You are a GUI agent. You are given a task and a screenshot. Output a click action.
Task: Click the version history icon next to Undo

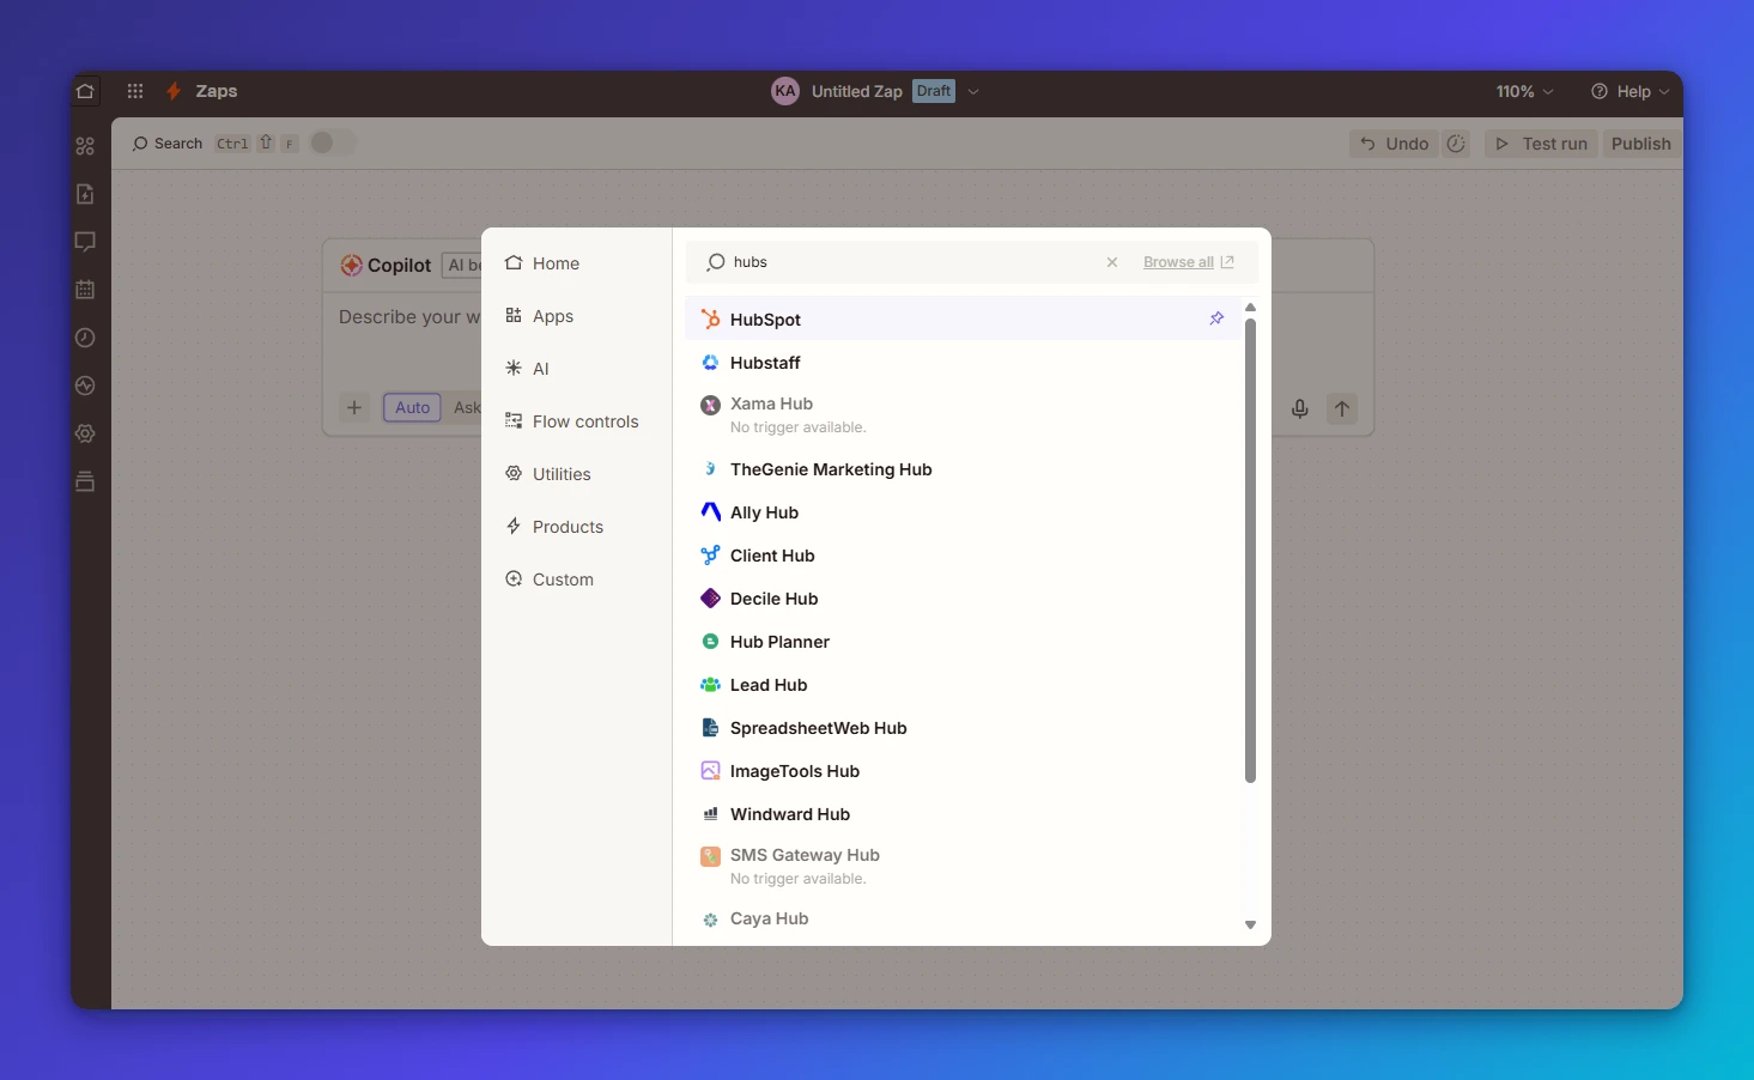click(x=1456, y=144)
